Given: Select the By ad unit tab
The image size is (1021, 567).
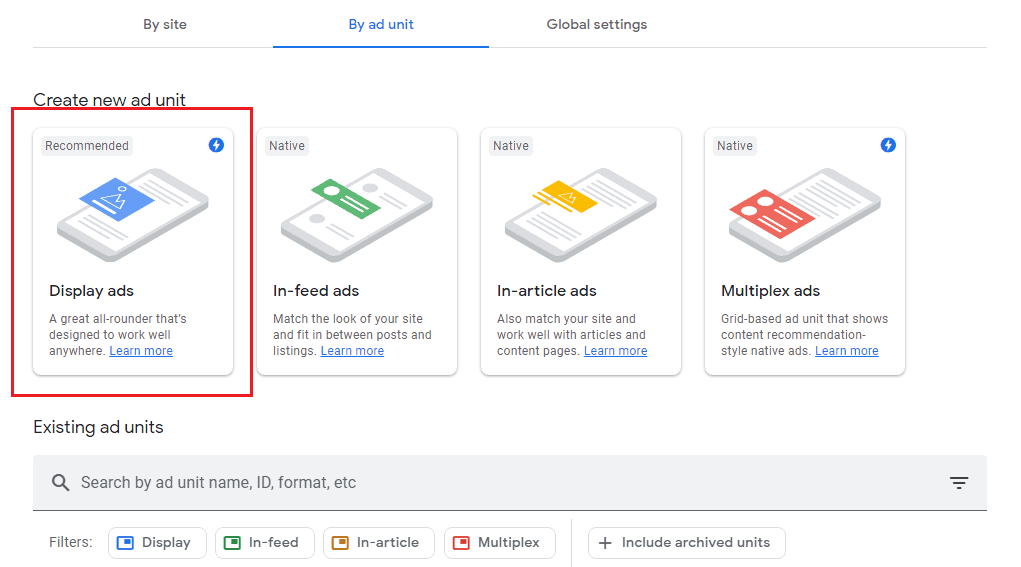Looking at the screenshot, I should tap(381, 24).
